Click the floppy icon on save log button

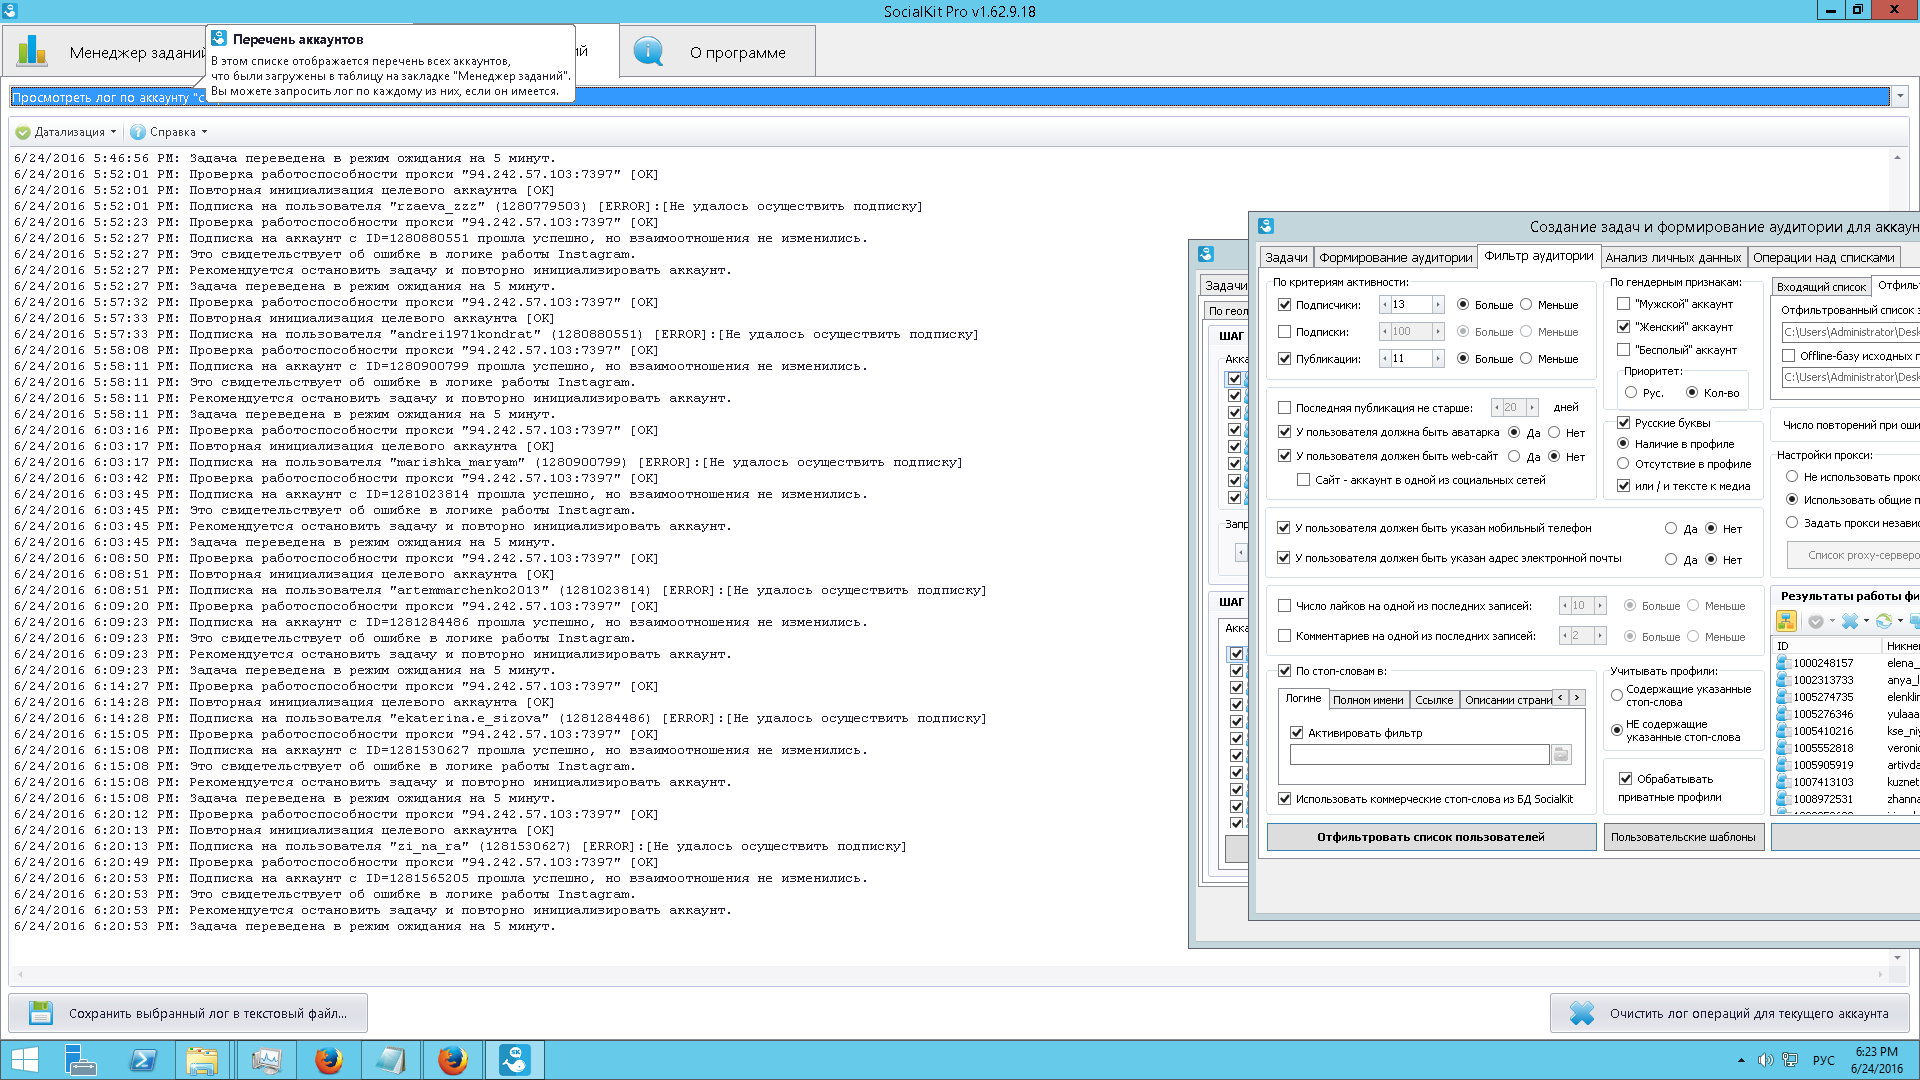pos(41,1013)
